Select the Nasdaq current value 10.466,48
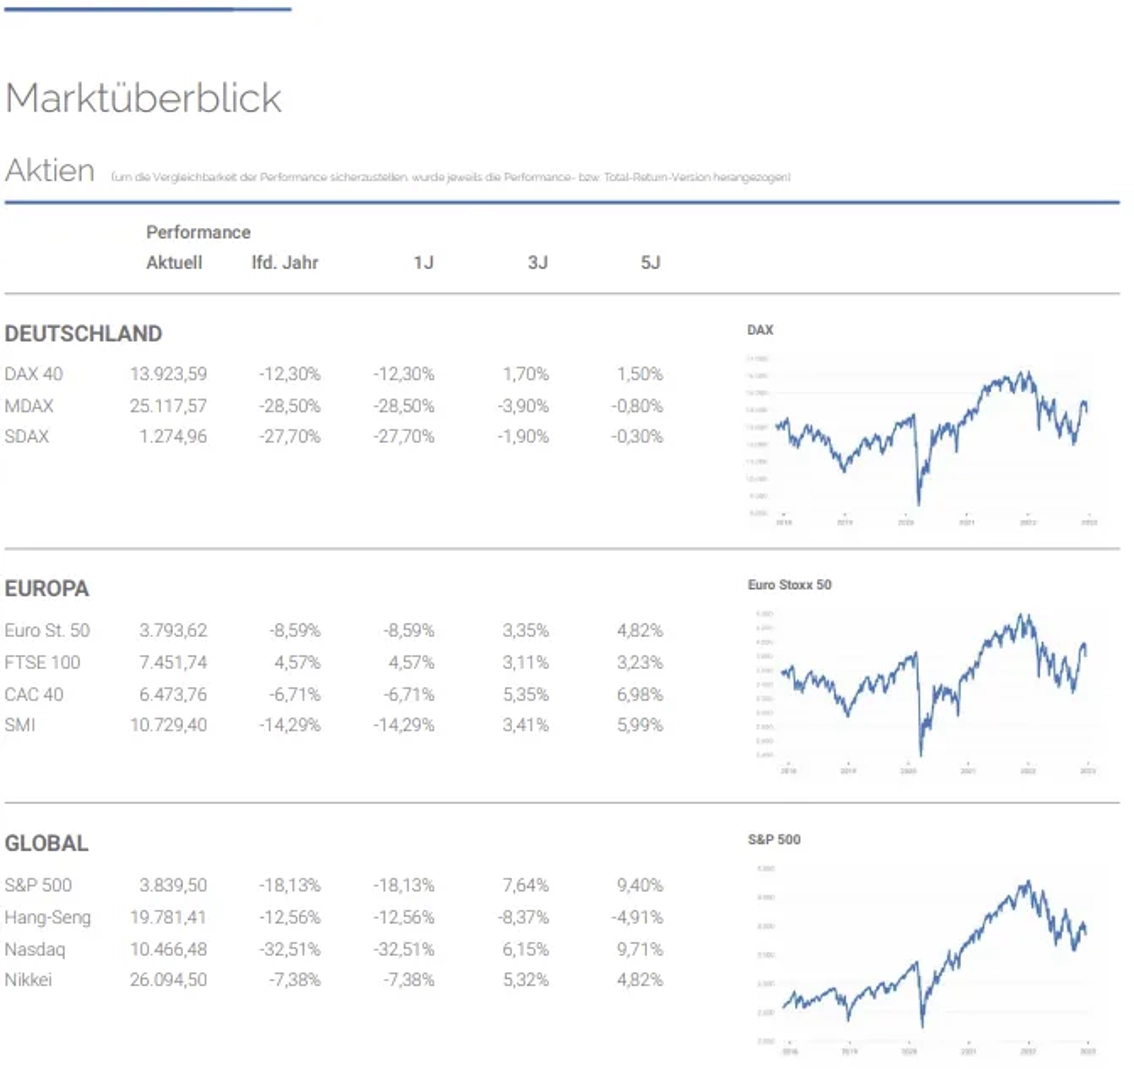Viewport: 1134px width, 1080px height. [168, 949]
